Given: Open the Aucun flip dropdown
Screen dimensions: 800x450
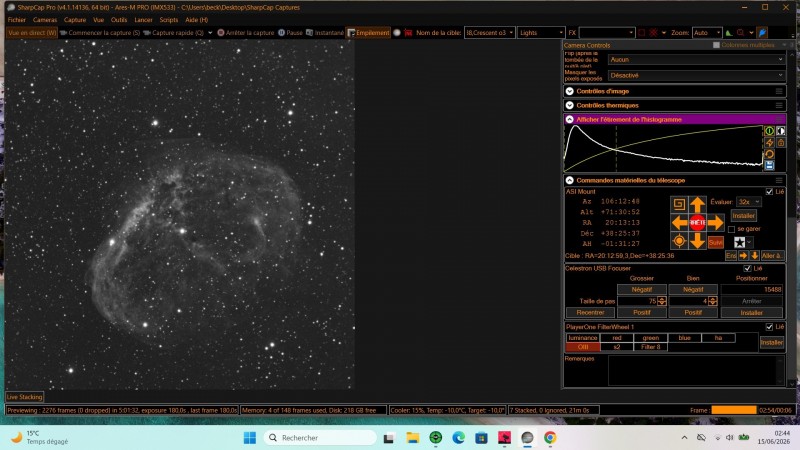Looking at the screenshot, I should tap(696, 60).
